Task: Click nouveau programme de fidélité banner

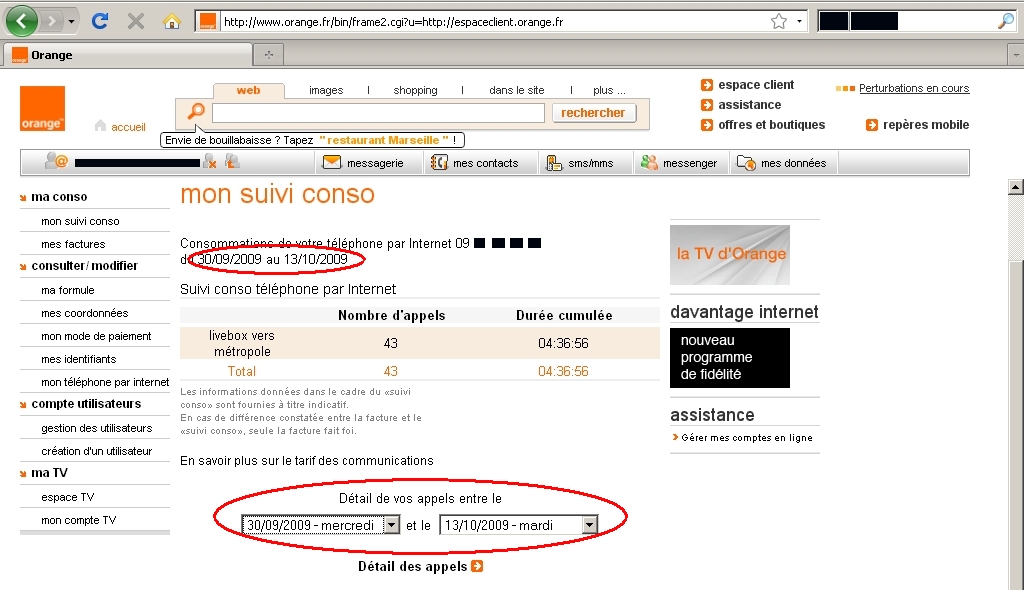Action: (x=729, y=357)
